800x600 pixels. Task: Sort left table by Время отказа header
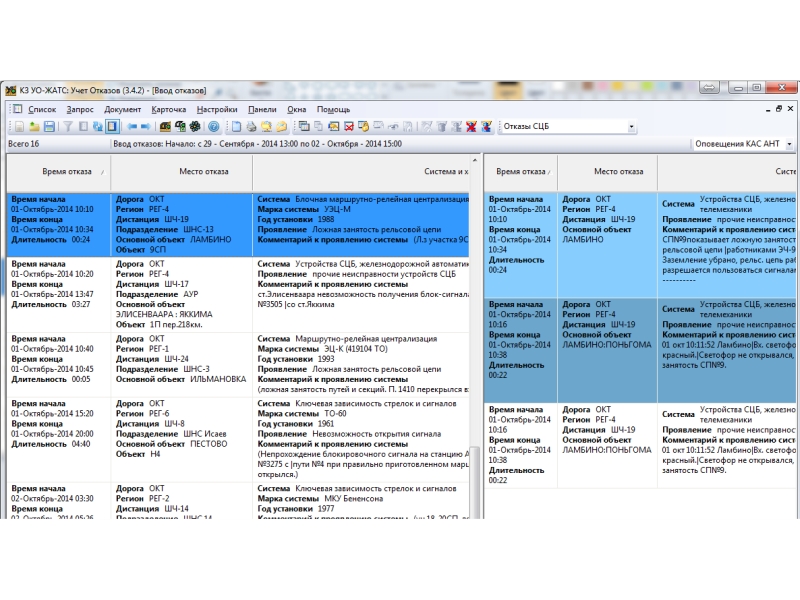(x=59, y=172)
